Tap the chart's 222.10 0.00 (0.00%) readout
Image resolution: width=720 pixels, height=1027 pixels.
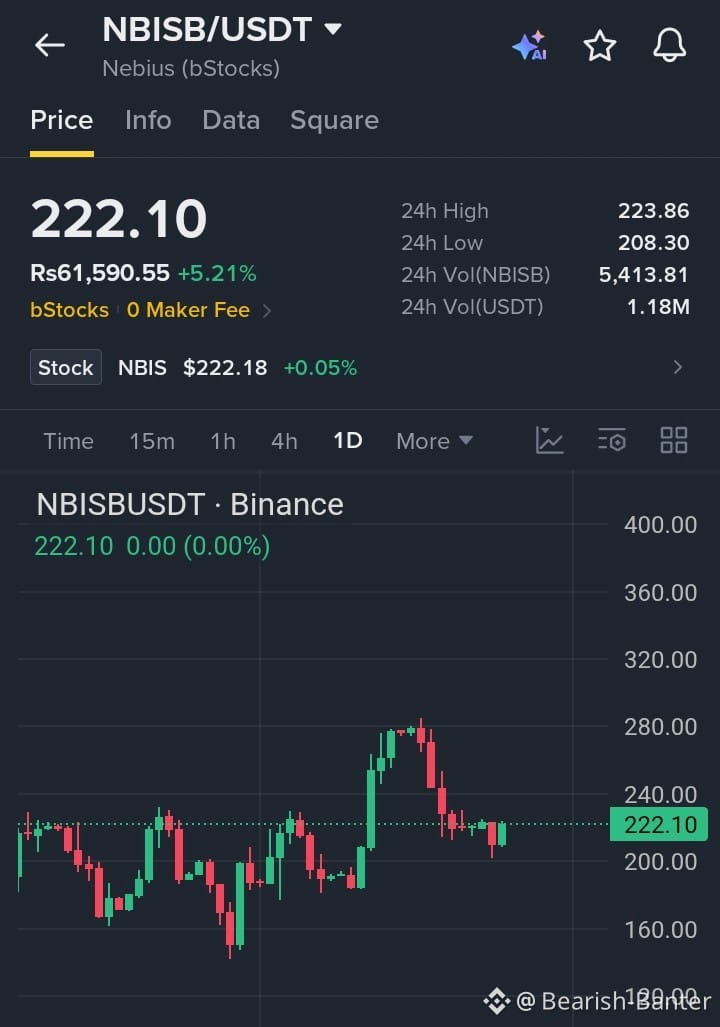coord(152,546)
